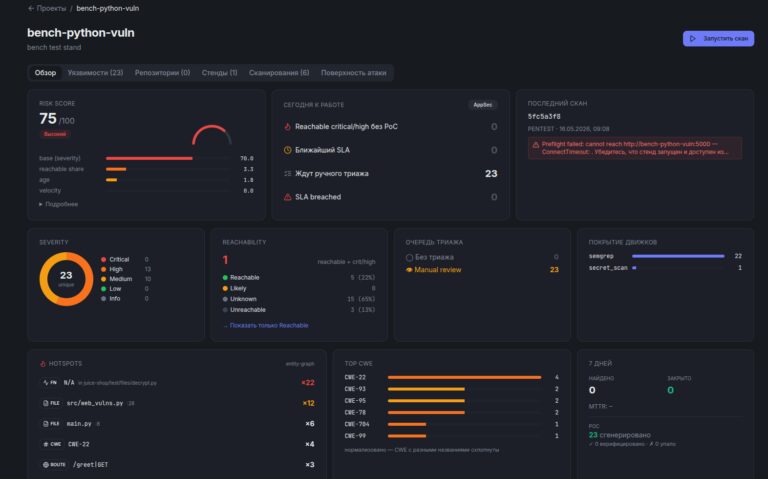This screenshot has width=768, height=479.
Task: Click the clock icon next to Ближайший SLA
Action: [x=288, y=150]
